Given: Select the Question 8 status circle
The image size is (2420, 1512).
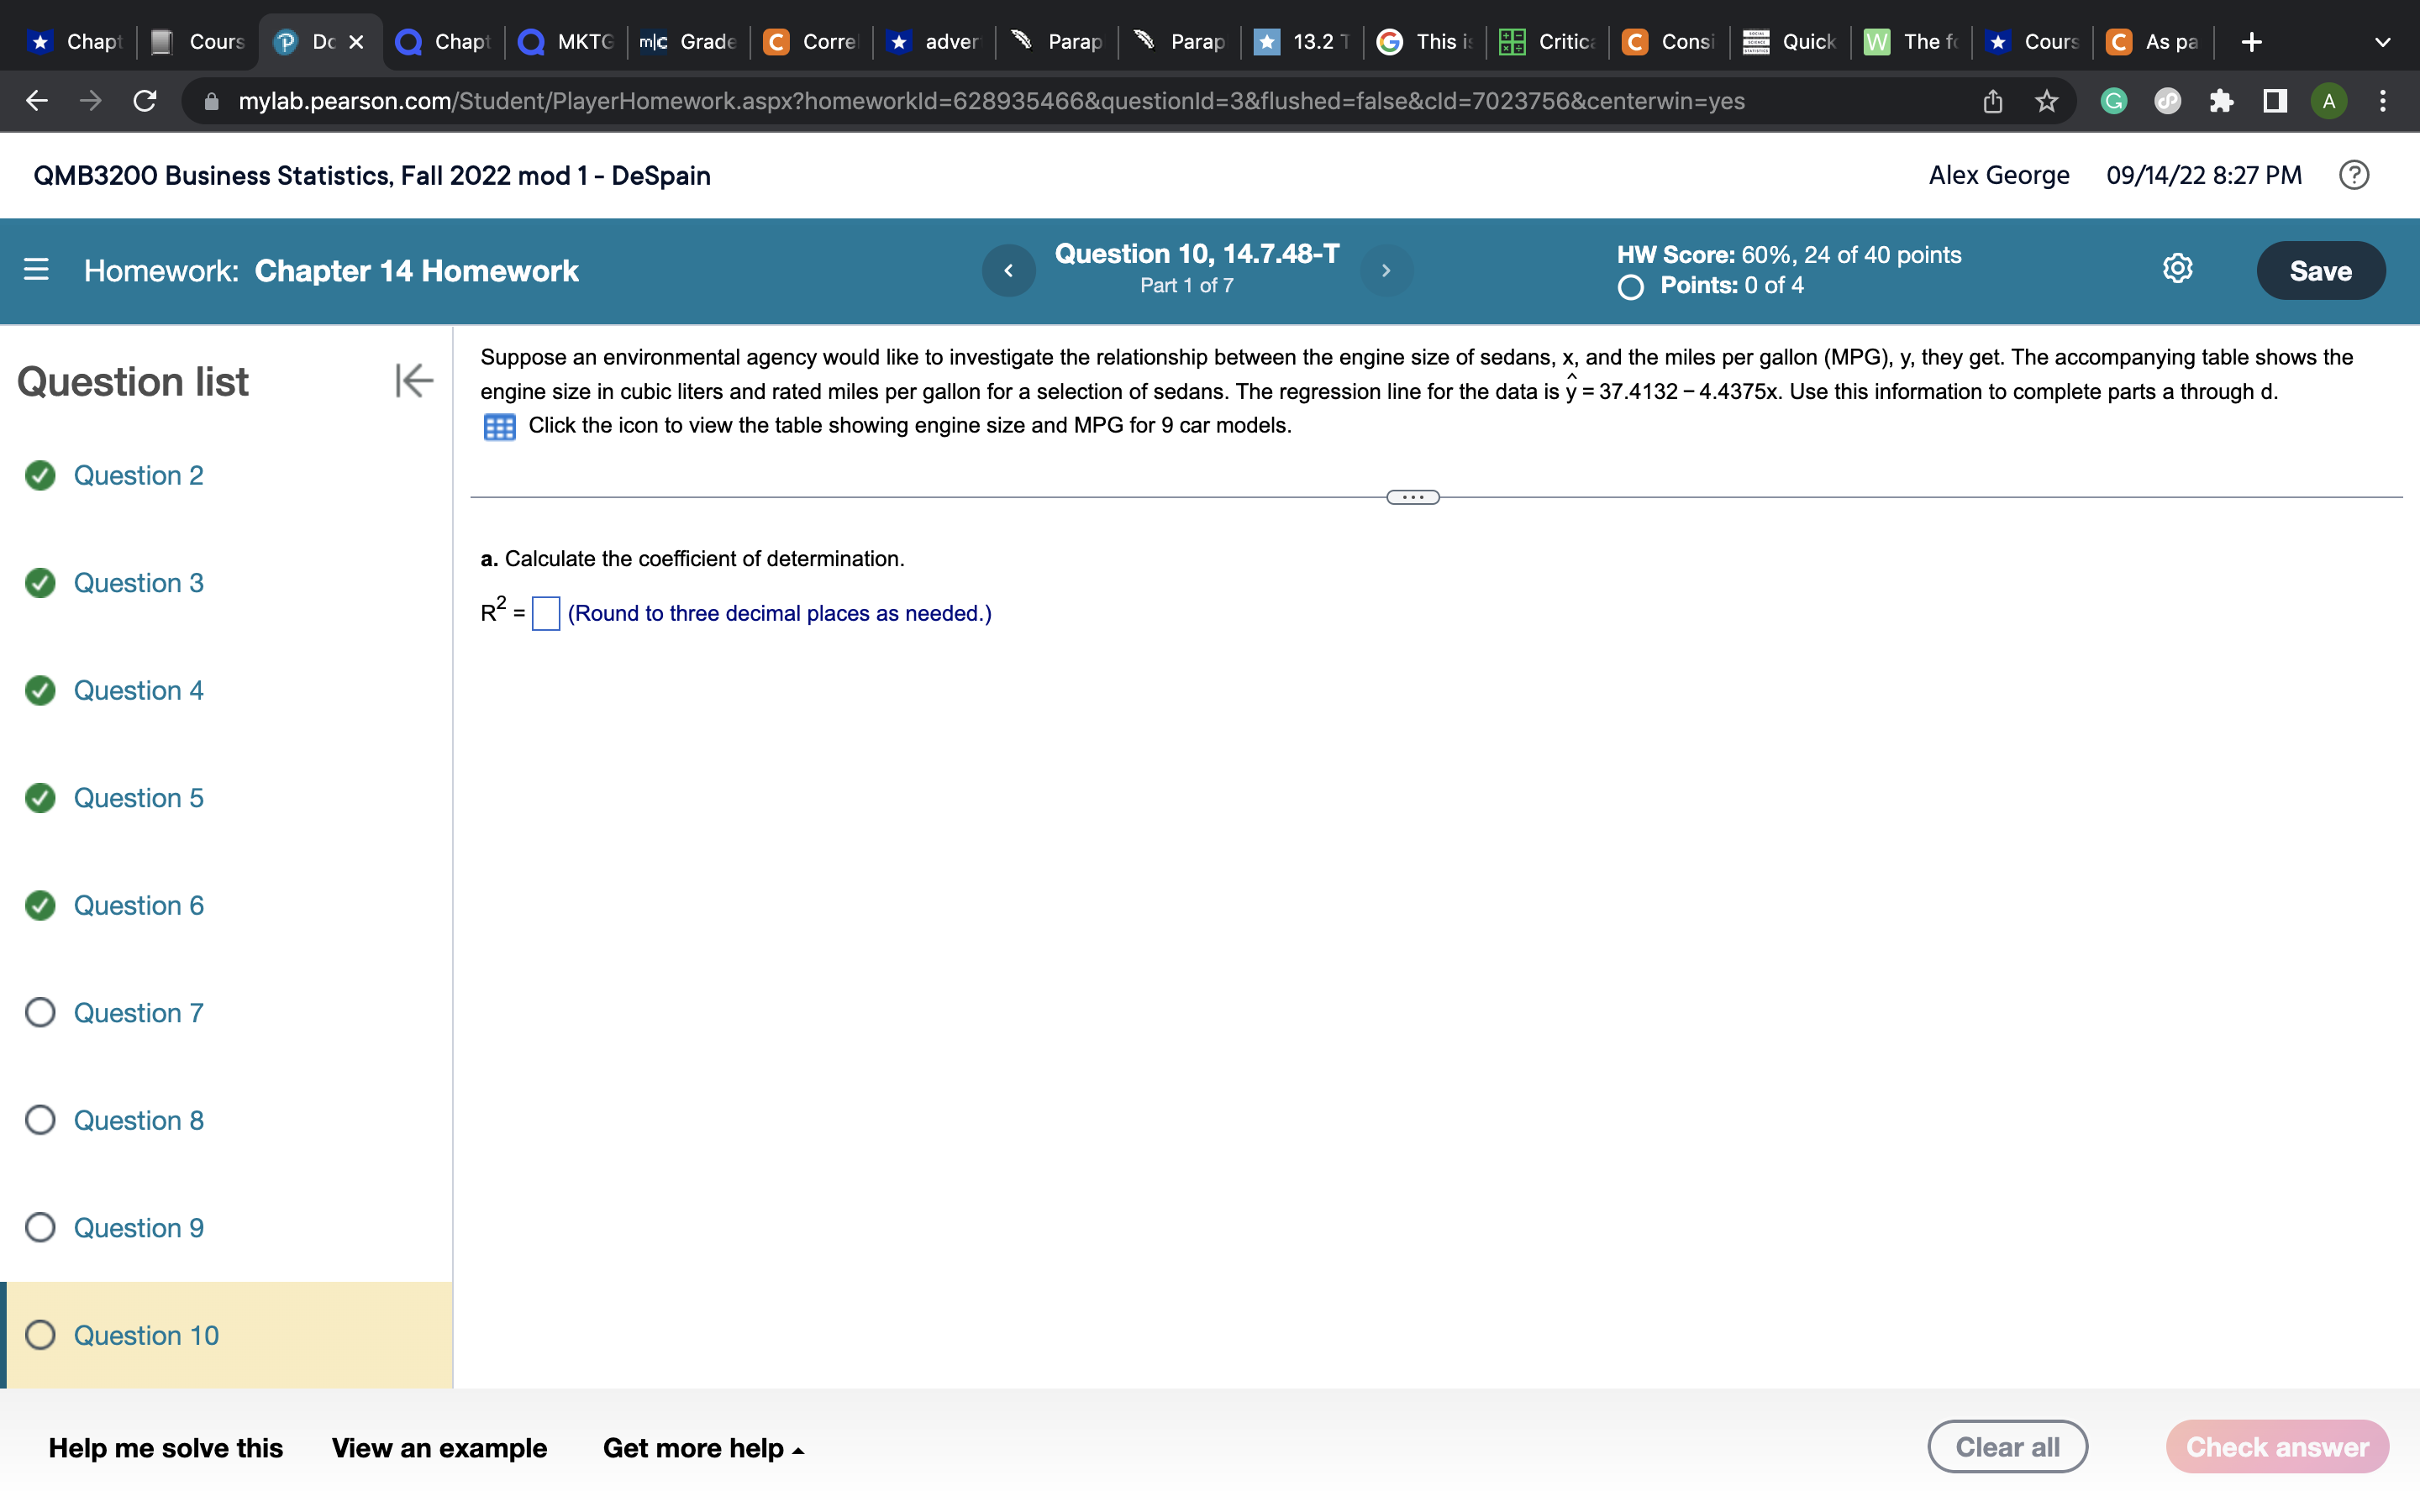Looking at the screenshot, I should click(x=40, y=1120).
